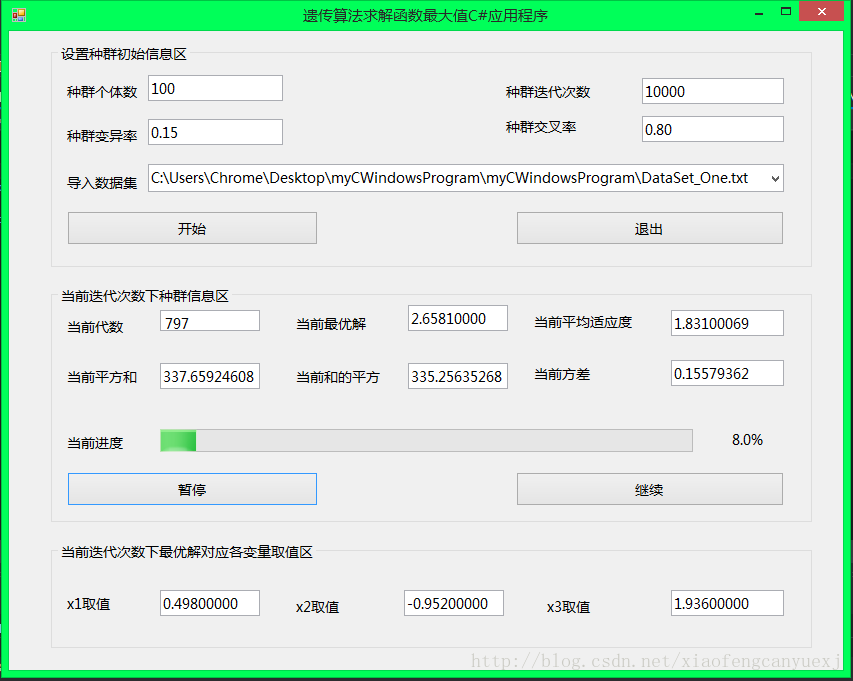Click the x2取值 label

point(317,607)
